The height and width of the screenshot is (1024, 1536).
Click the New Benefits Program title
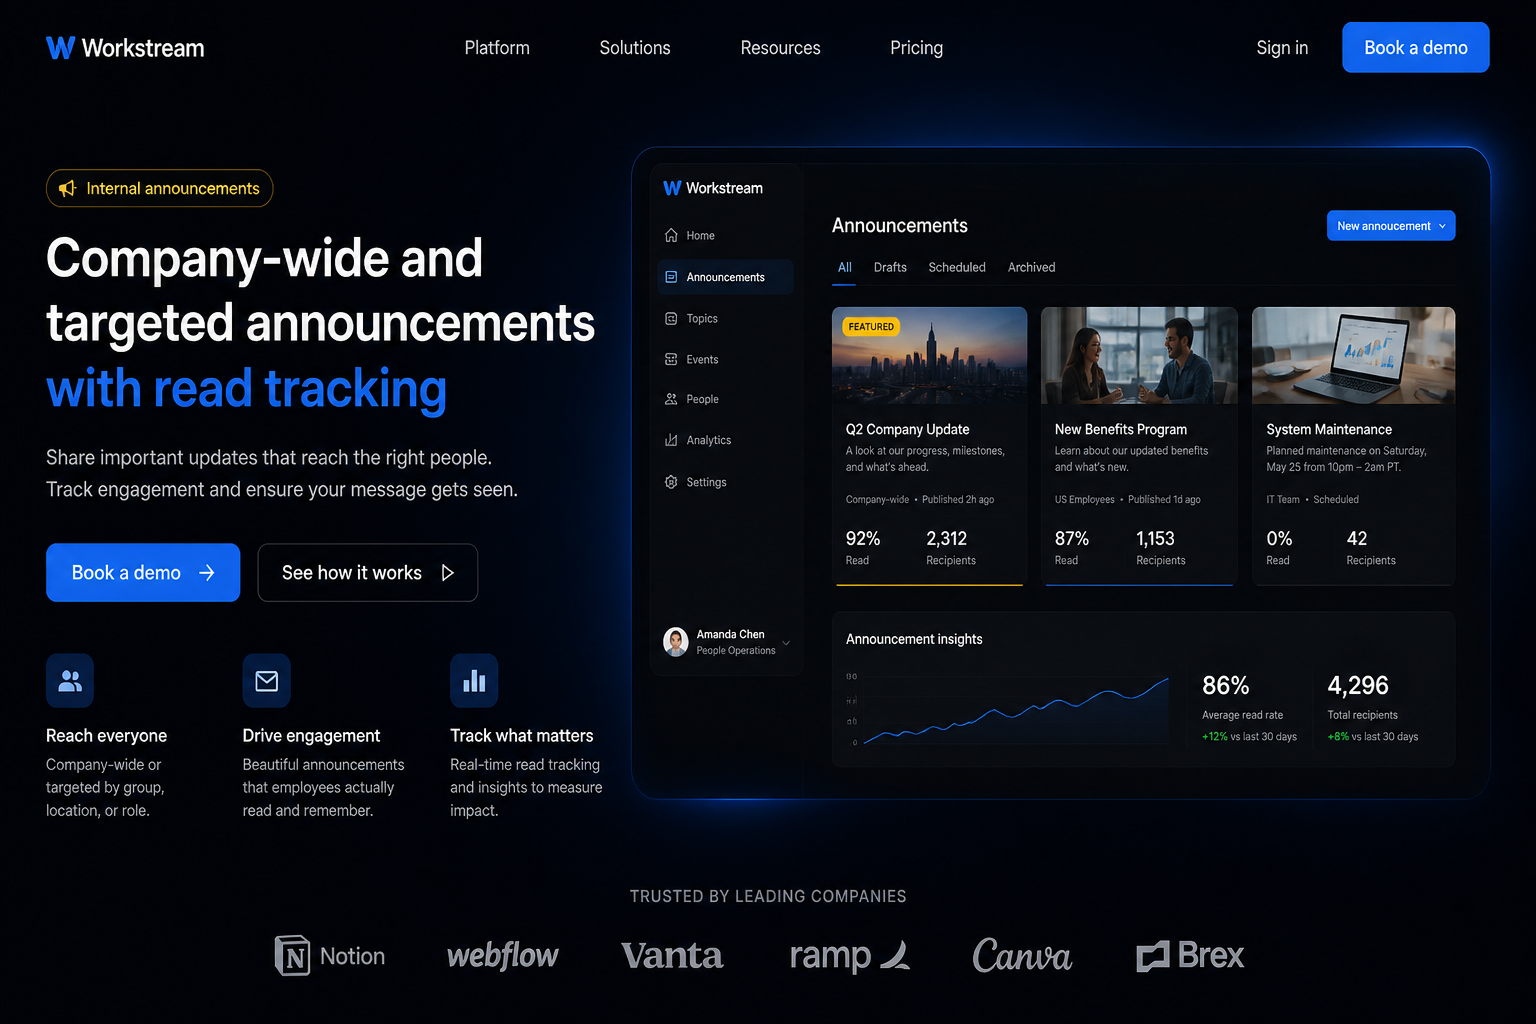click(1120, 429)
